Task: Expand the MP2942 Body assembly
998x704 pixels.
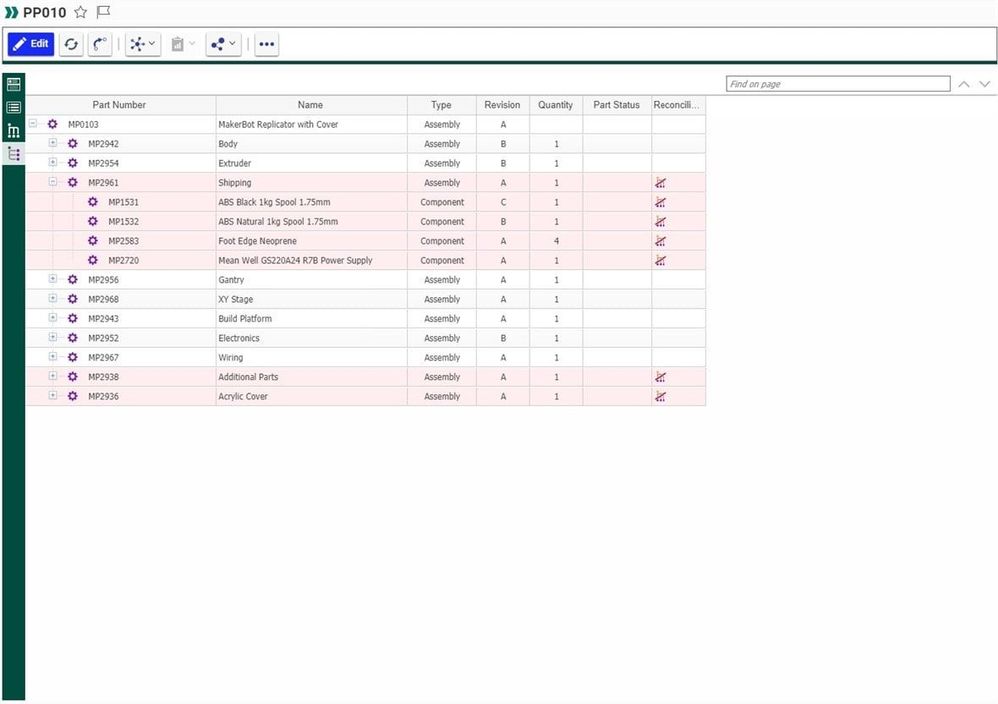Action: click(53, 143)
